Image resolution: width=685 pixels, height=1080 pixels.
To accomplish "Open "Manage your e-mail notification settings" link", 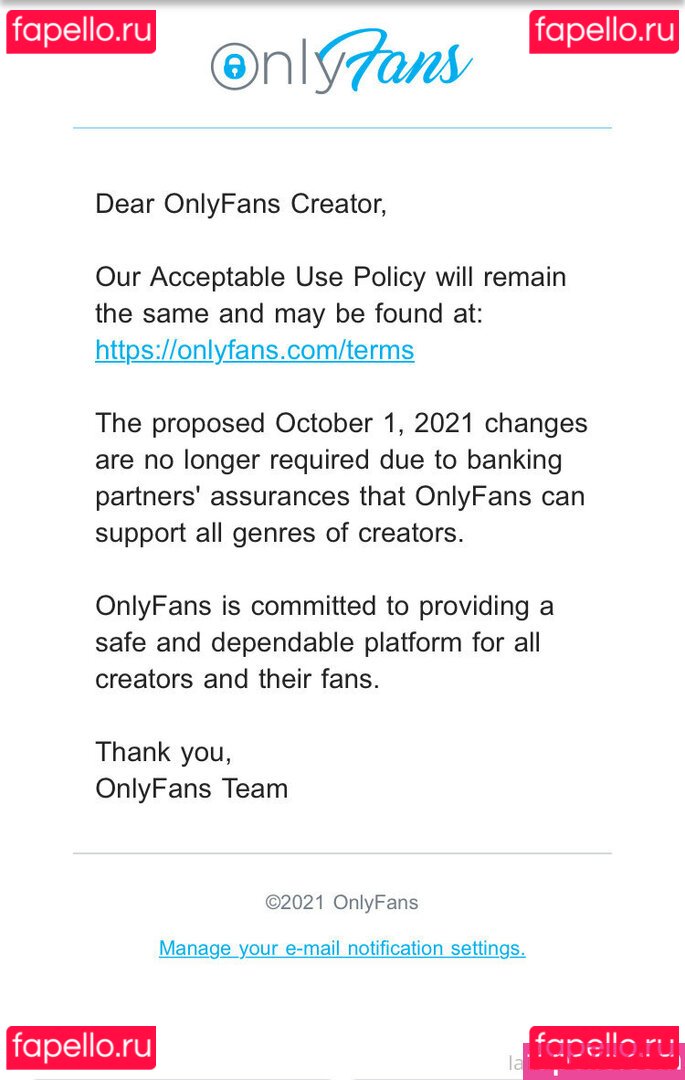I will [342, 948].
